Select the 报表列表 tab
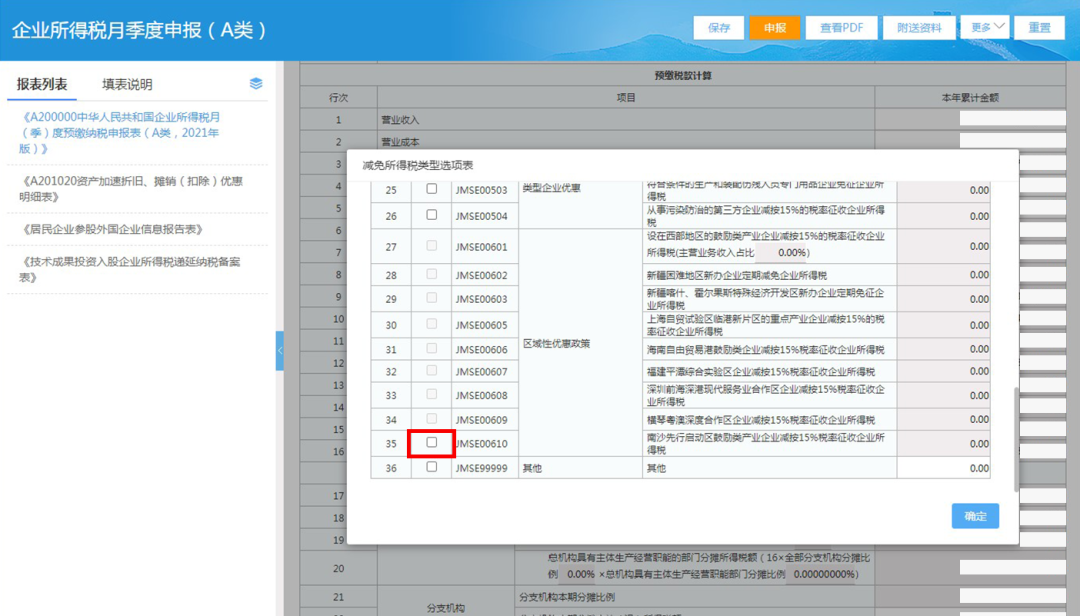 click(x=42, y=84)
